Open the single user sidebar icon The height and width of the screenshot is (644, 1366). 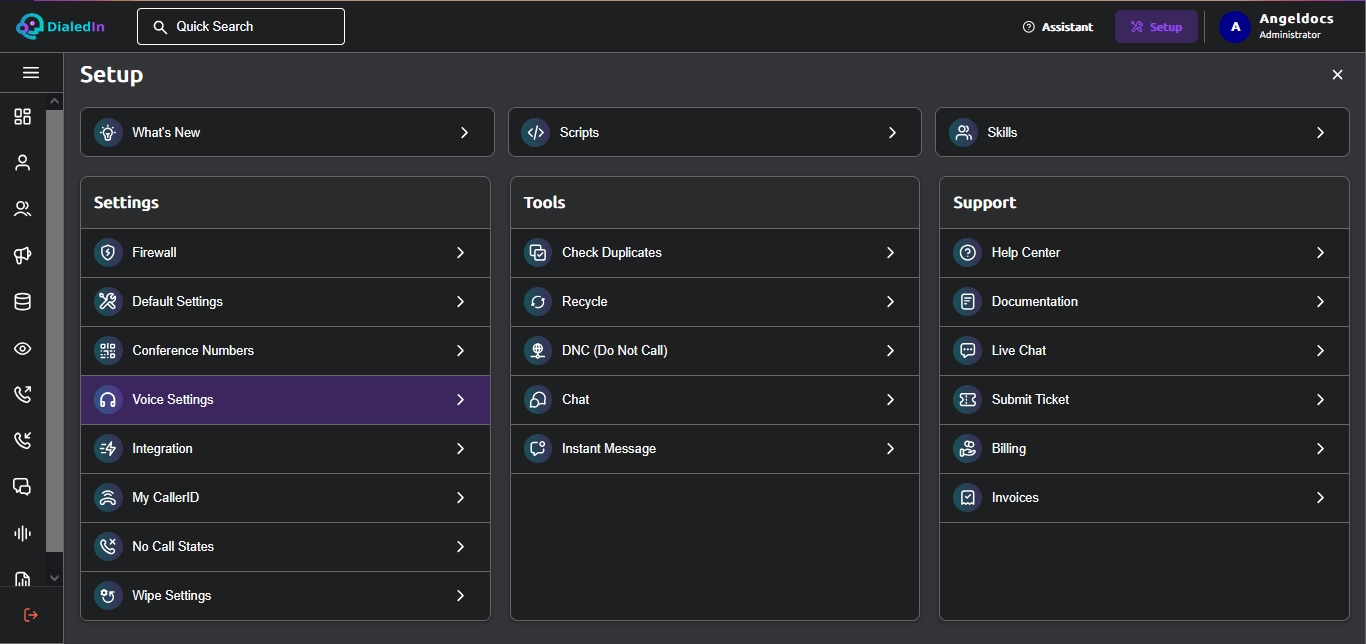[22, 163]
